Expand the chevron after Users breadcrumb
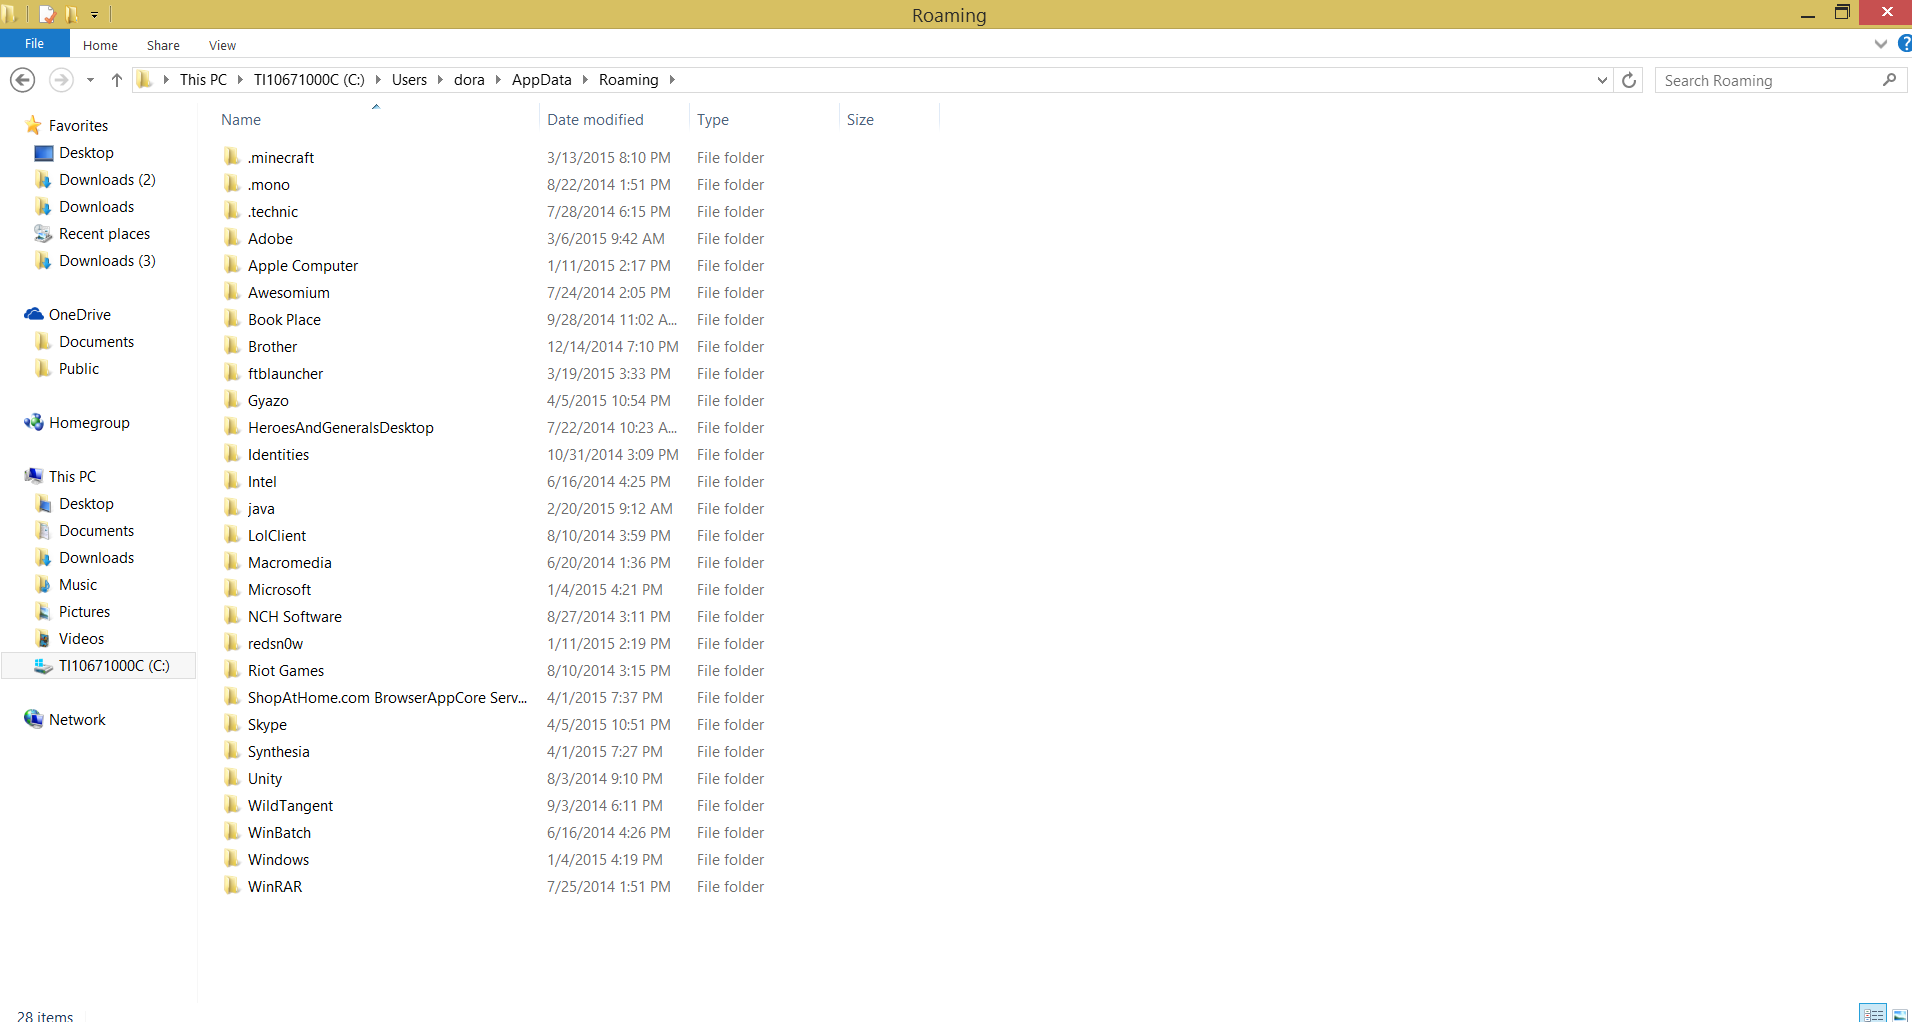Viewport: 1912px width, 1022px height. coord(440,80)
